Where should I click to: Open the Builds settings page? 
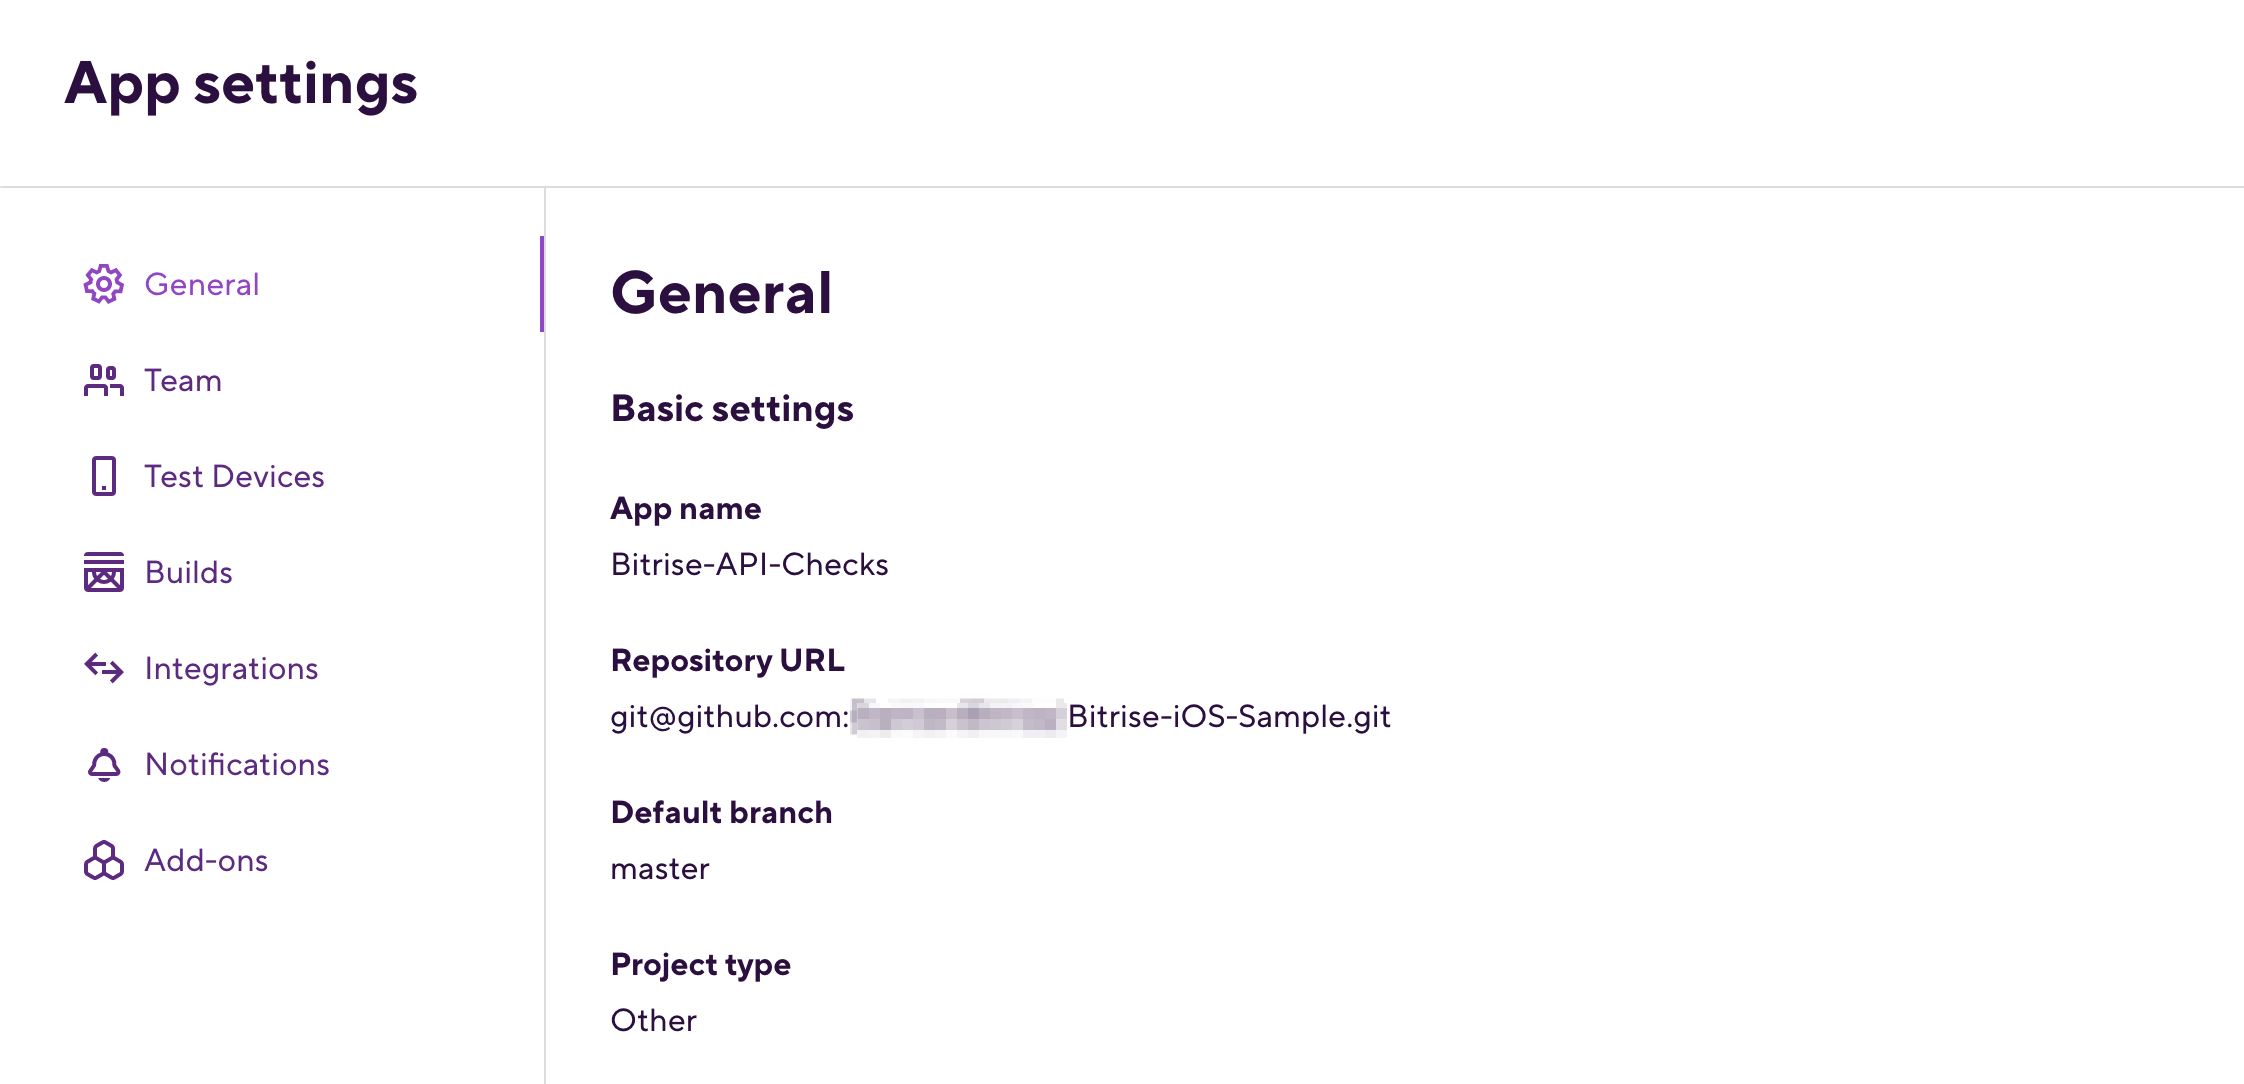188,572
